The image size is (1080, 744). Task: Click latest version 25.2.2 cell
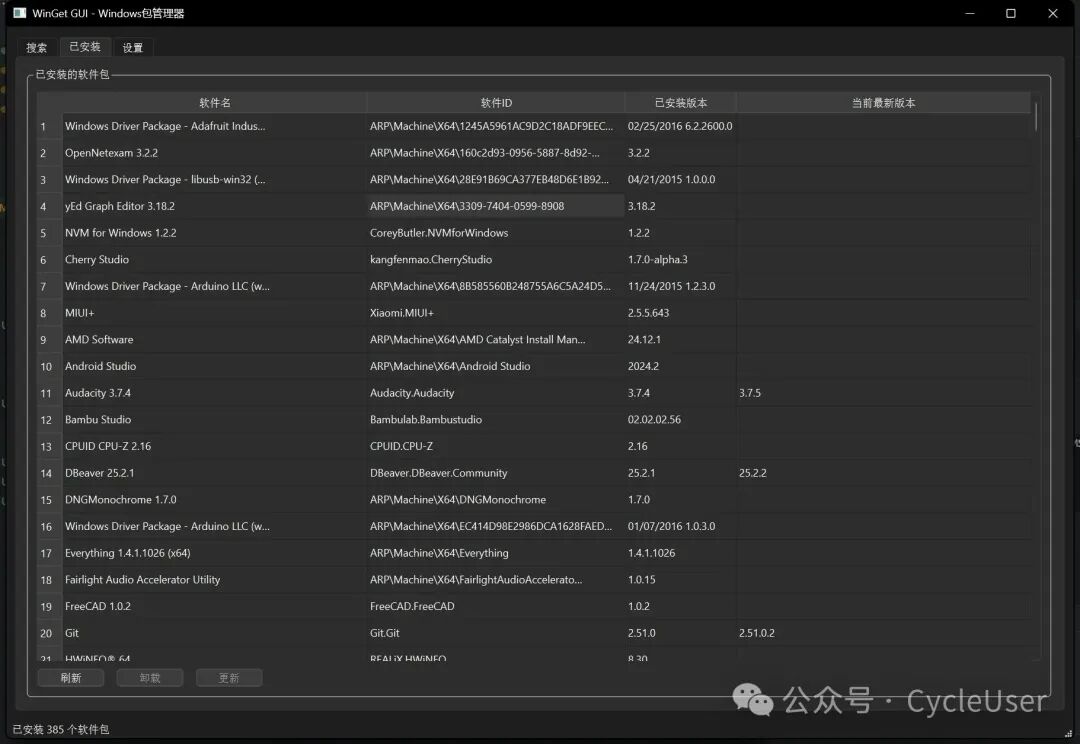(884, 473)
